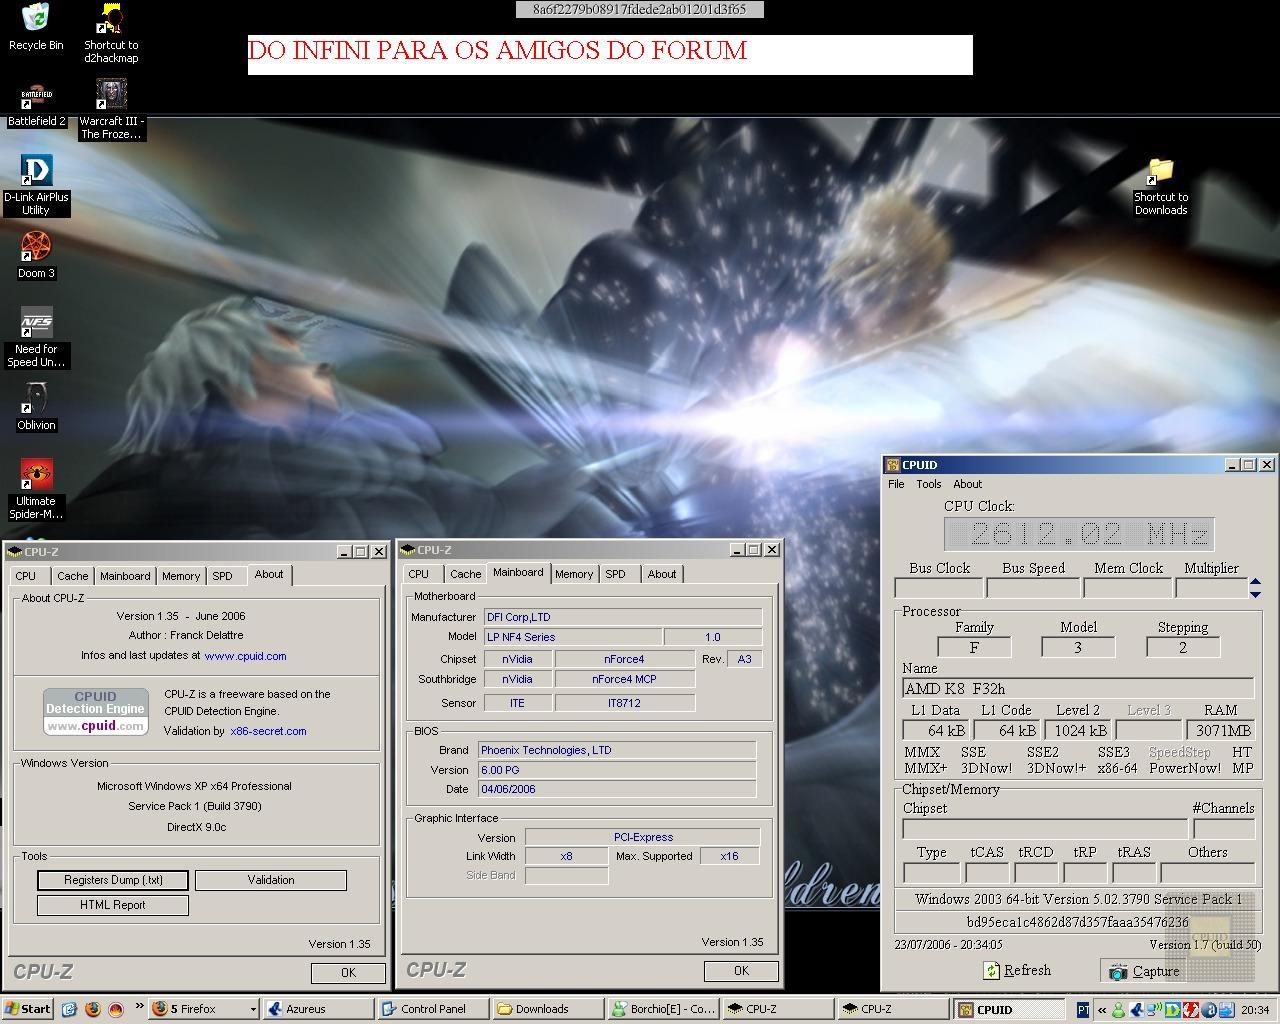Click the D-Link tray icon
The image size is (1280, 1024).
[x=1172, y=1010]
